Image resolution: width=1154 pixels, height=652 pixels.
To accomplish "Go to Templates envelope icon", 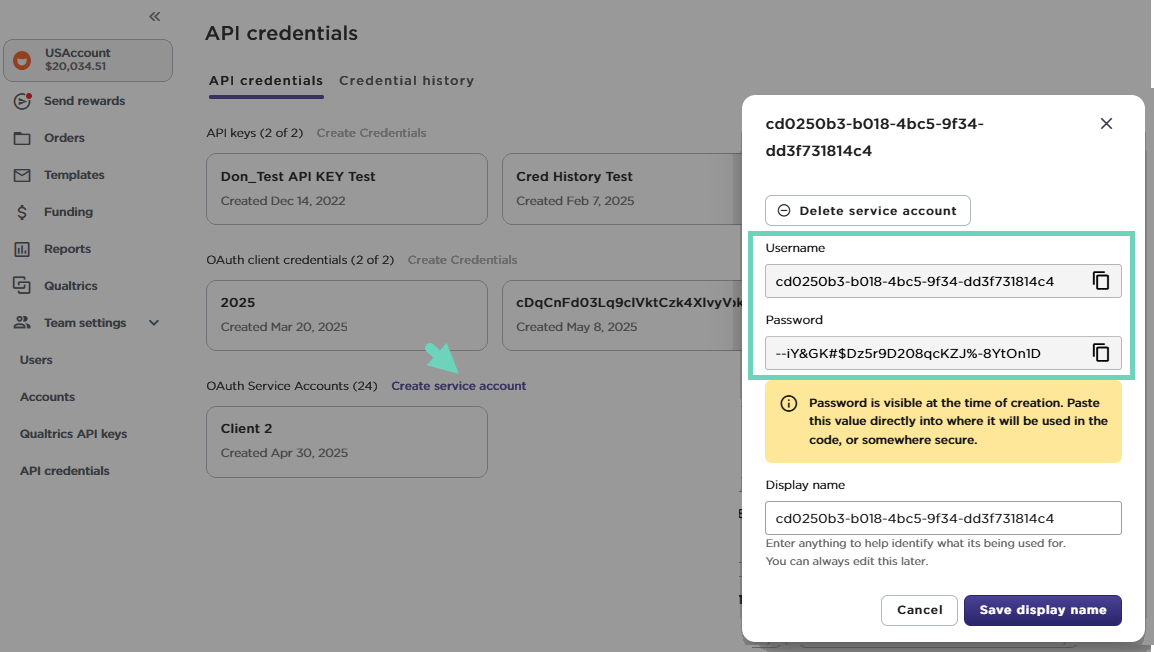I will 22,175.
